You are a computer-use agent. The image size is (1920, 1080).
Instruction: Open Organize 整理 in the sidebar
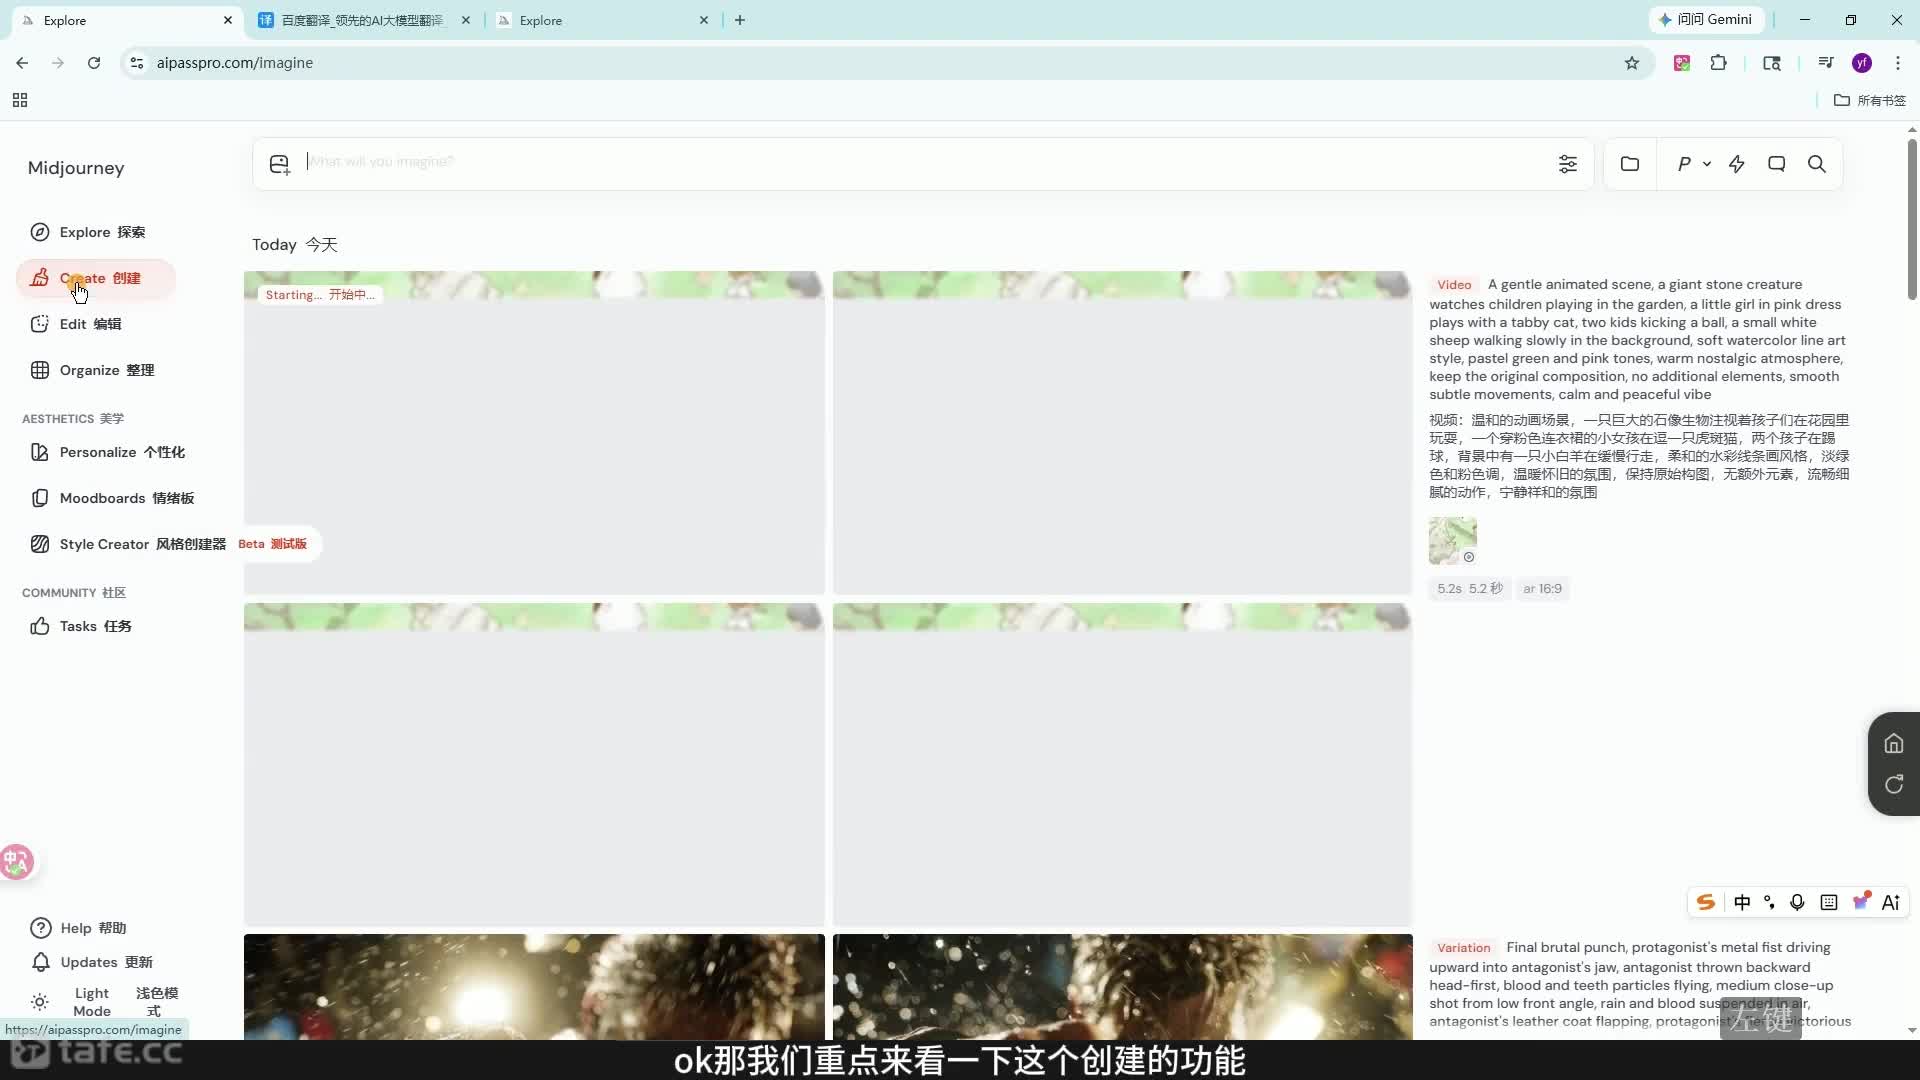(x=96, y=370)
